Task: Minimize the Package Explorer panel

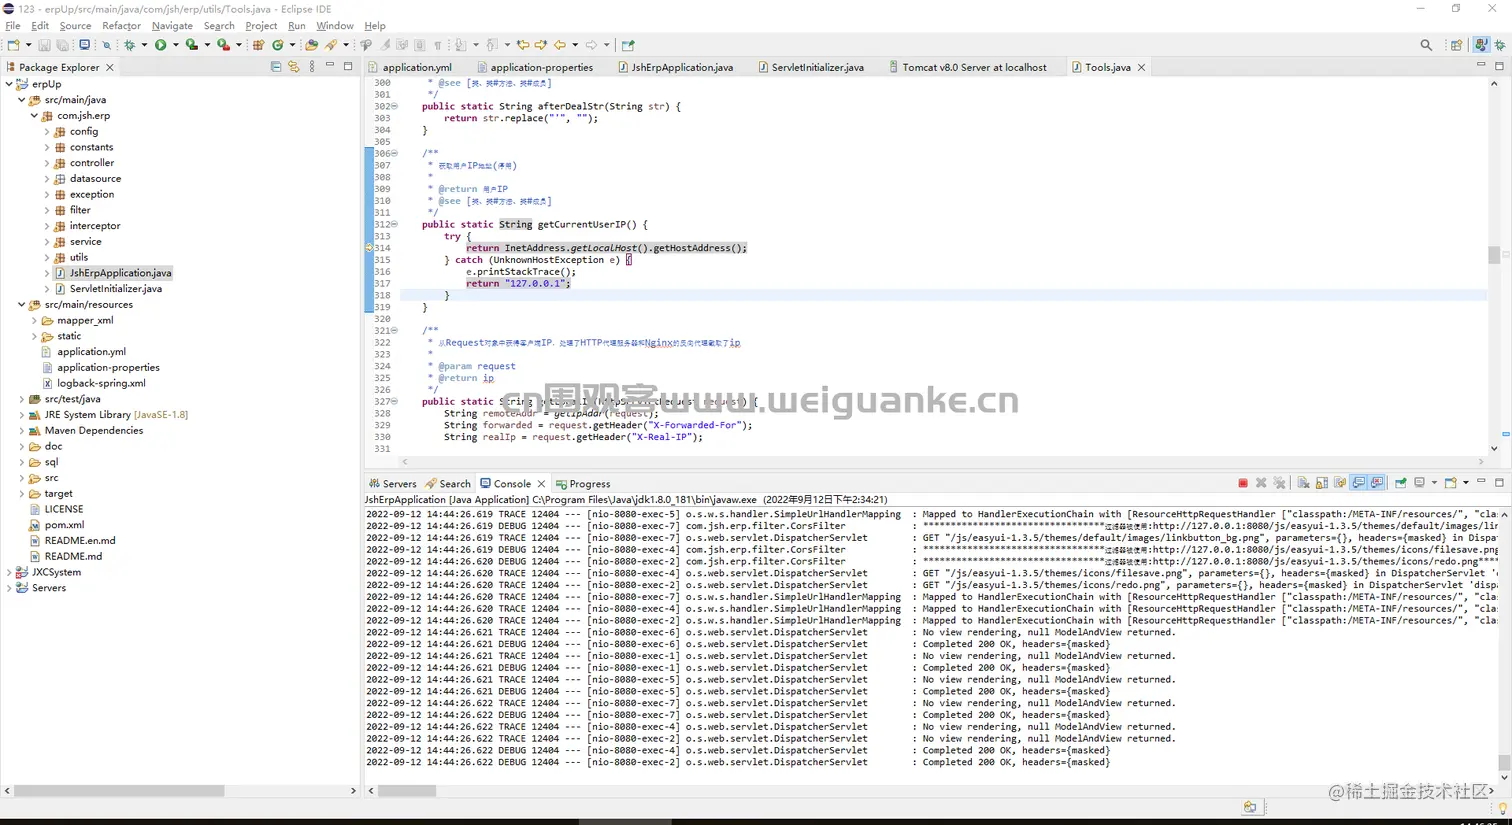Action: coord(330,66)
